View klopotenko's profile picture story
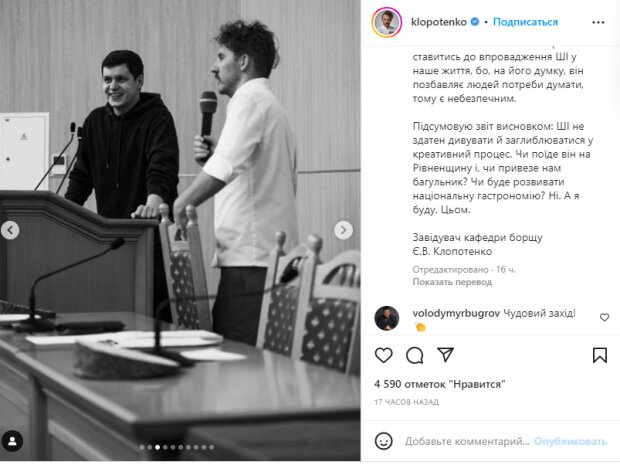The width and height of the screenshot is (620, 465). [x=387, y=22]
